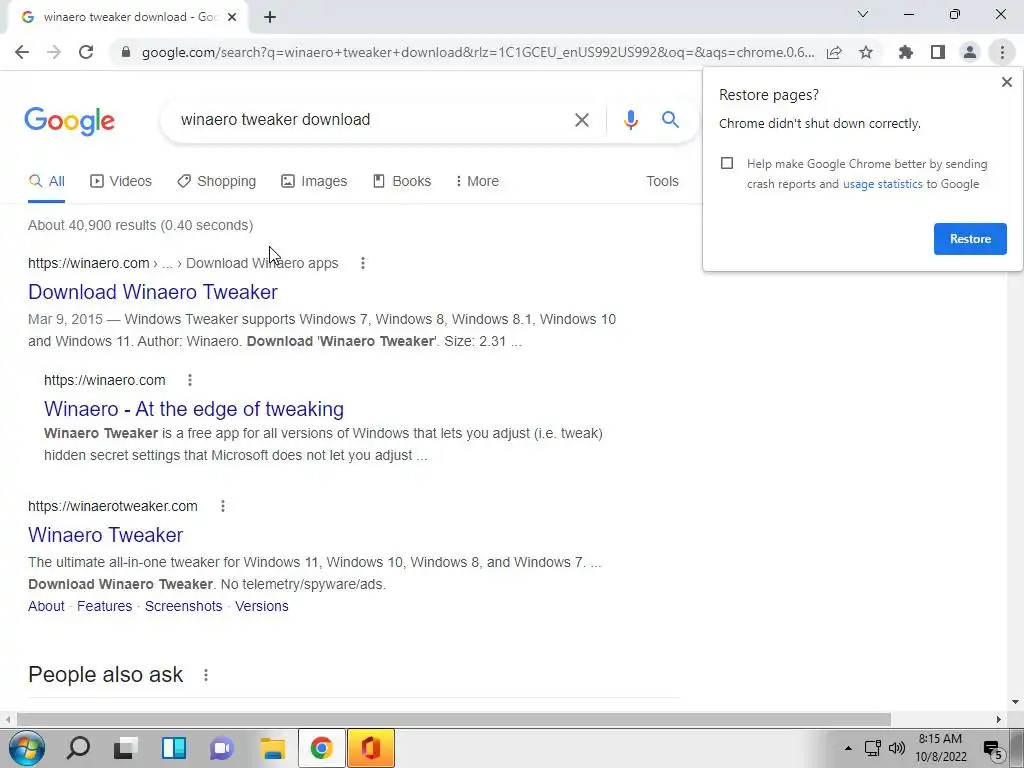This screenshot has width=1024, height=768.
Task: Show hidden system tray icons
Action: 848,748
